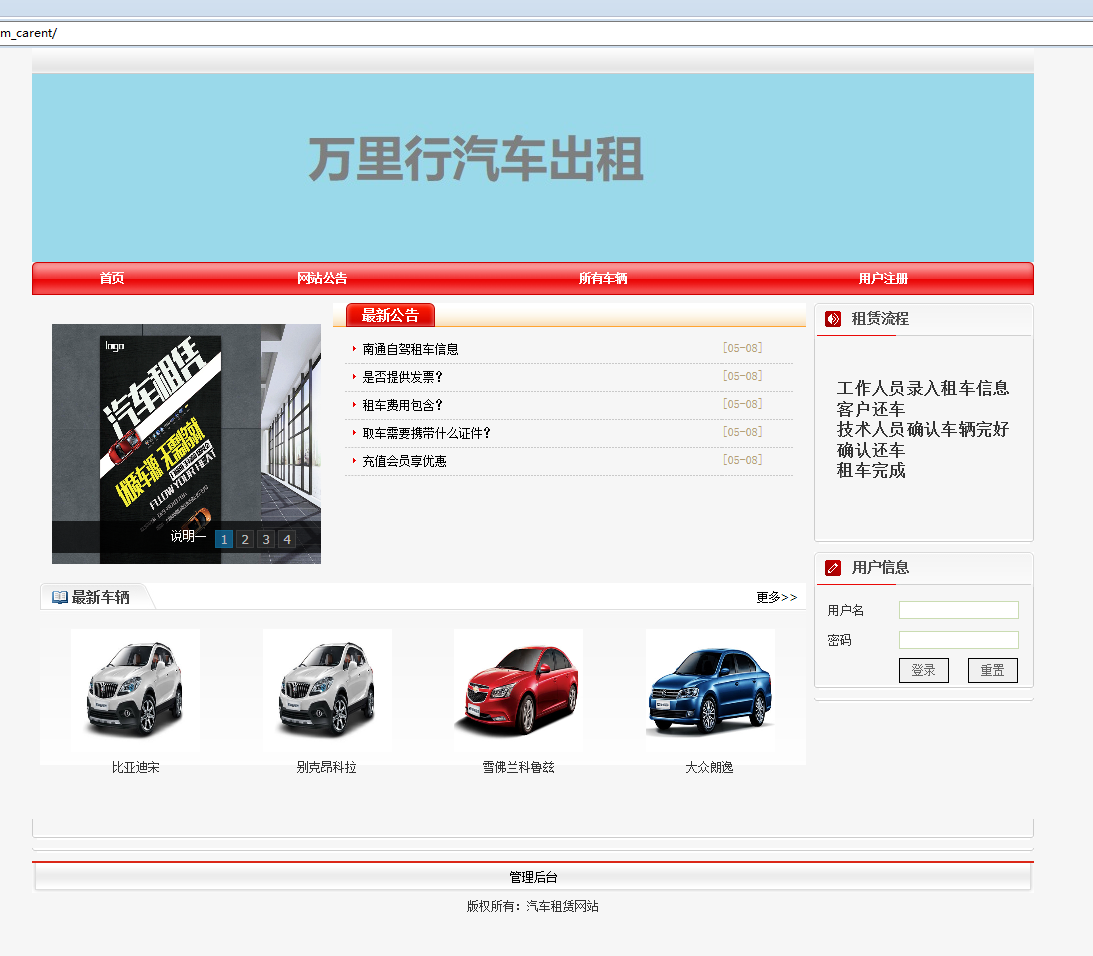Open the 更多>> vehicles link

tap(776, 596)
